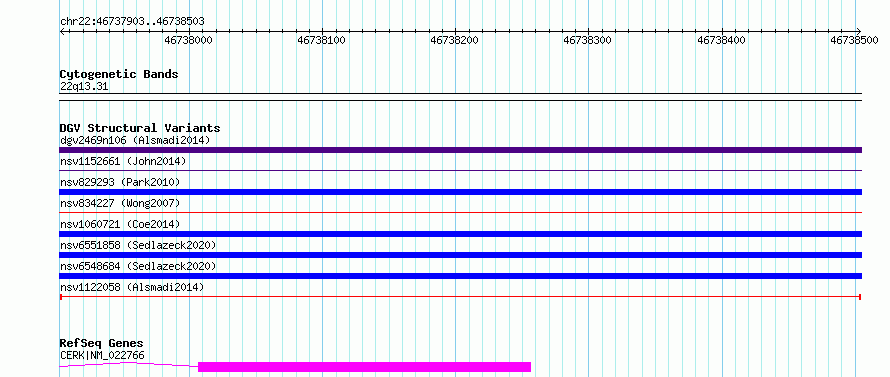Viewport: 890px width, 377px height.
Task: Click the dgv2469n106 (Alsmadi2014) variant label
Action: coord(135,140)
